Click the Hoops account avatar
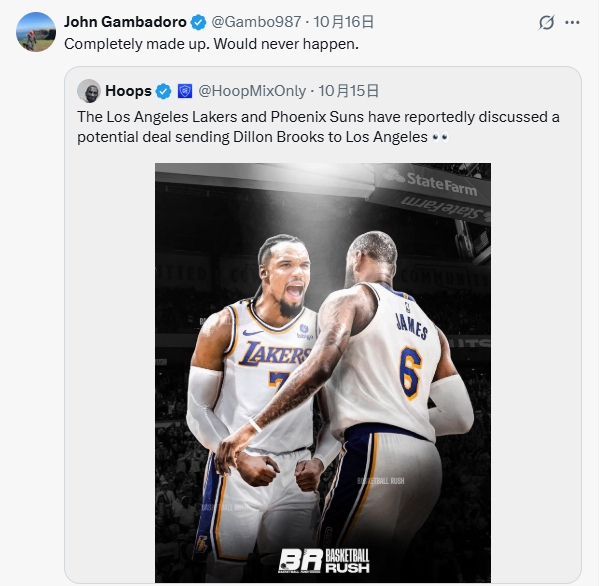 (x=89, y=91)
